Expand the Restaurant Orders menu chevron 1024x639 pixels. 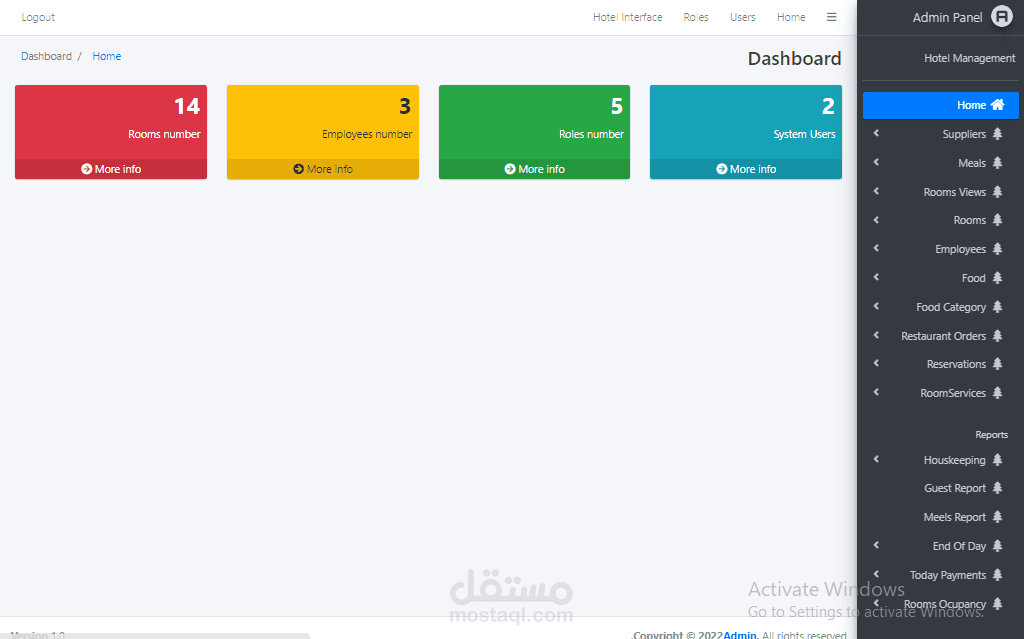(876, 335)
